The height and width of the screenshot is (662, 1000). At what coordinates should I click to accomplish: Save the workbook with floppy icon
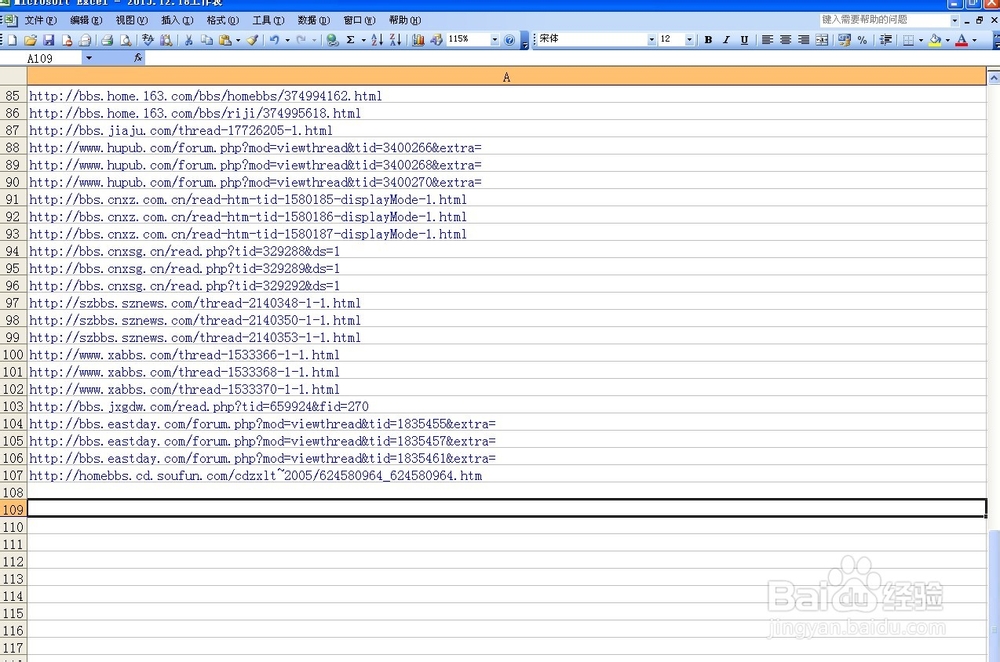coord(48,40)
